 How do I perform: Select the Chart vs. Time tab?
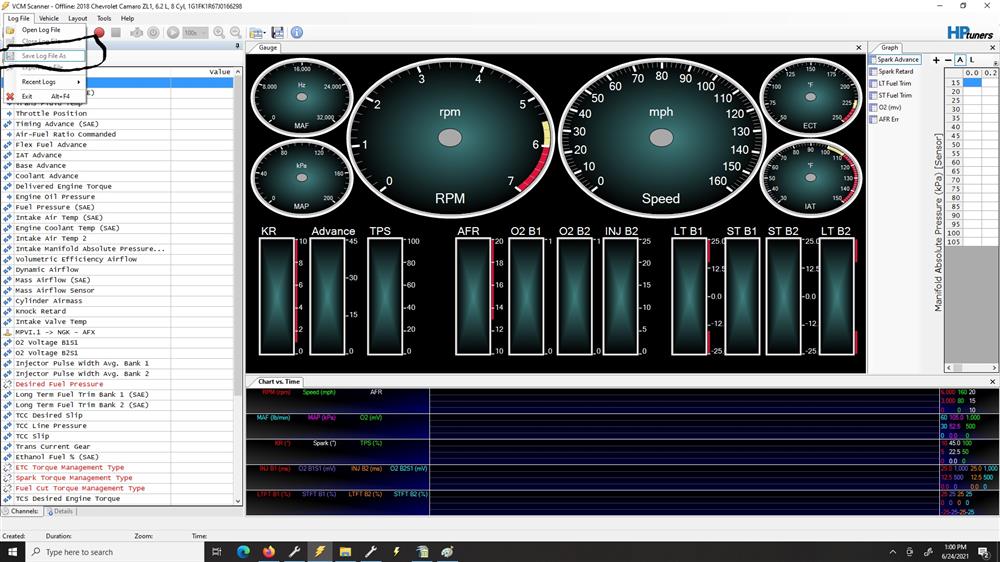pos(279,381)
